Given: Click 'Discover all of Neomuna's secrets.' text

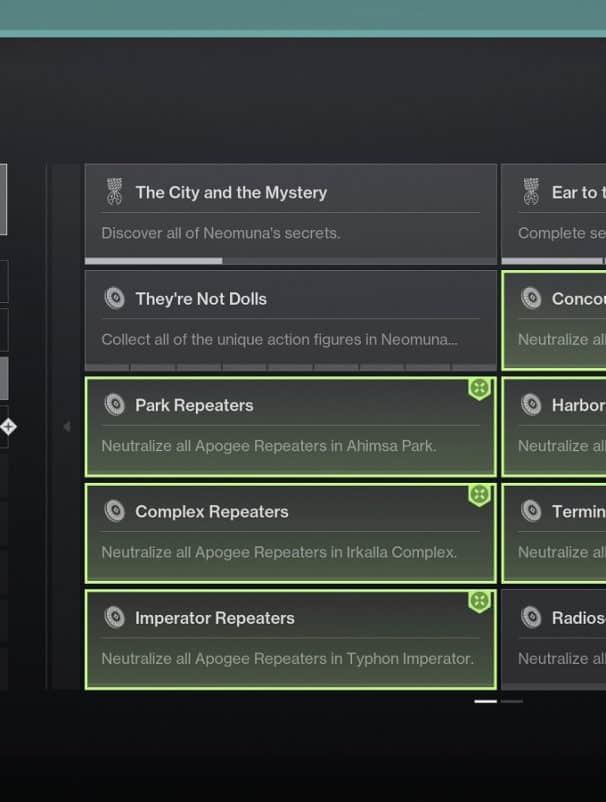Looking at the screenshot, I should pyautogui.click(x=220, y=233).
